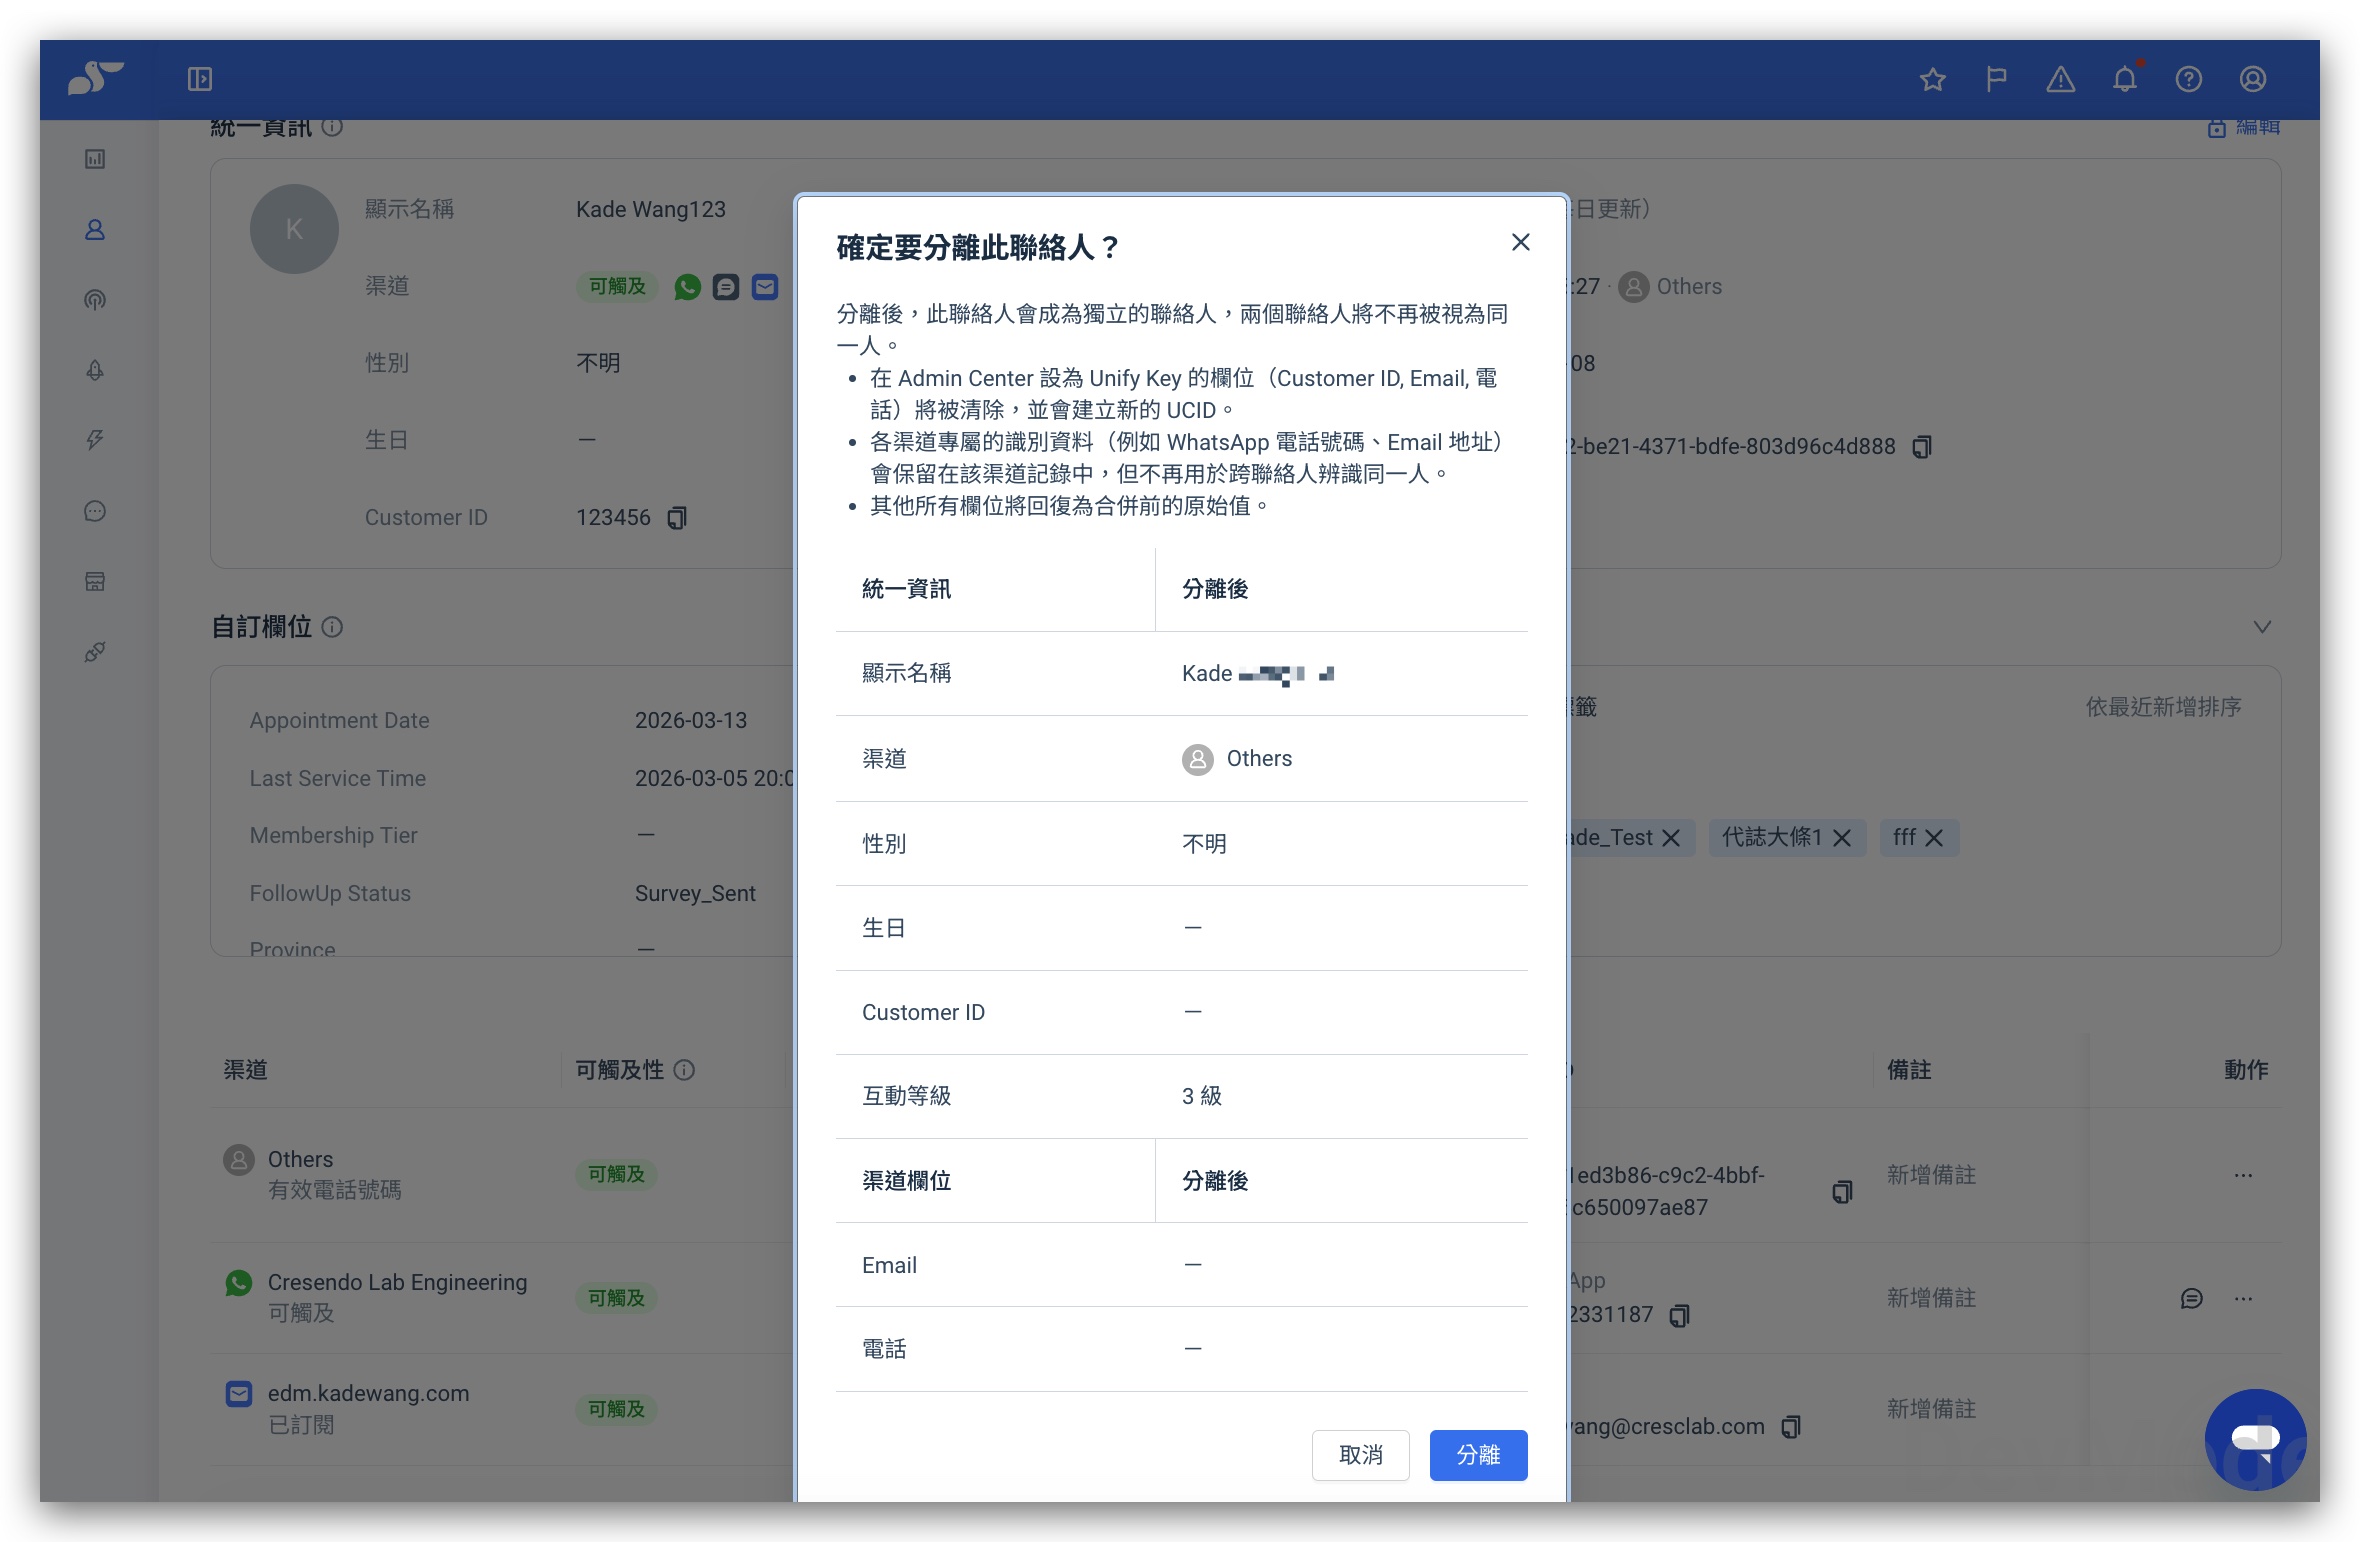The height and width of the screenshot is (1542, 2360).
Task: Copy the Customer ID 123456
Action: (677, 518)
